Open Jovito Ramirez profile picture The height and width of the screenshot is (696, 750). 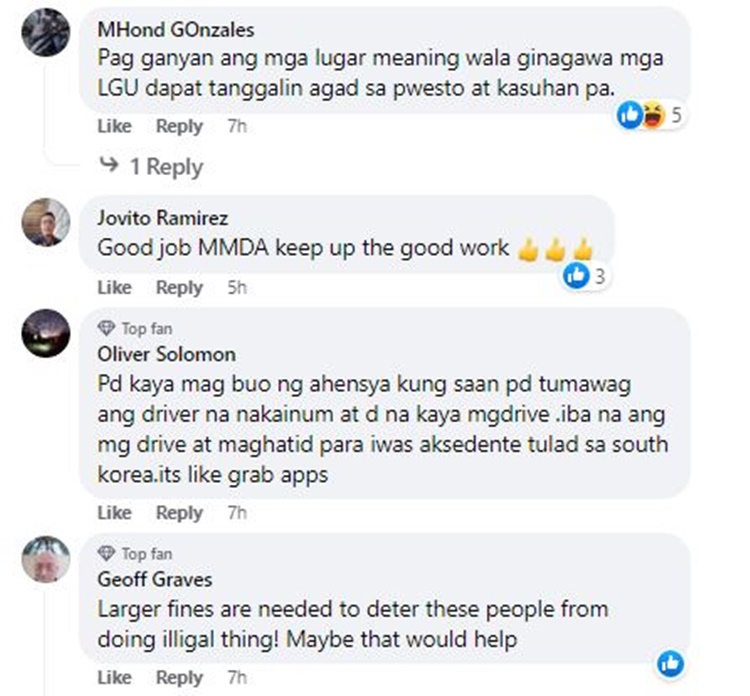pos(46,222)
